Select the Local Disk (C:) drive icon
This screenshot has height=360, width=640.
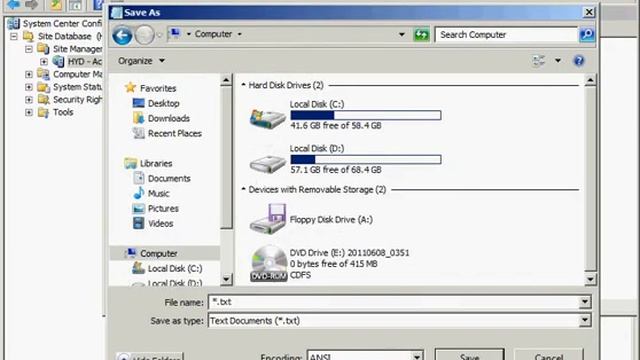pyautogui.click(x=268, y=118)
